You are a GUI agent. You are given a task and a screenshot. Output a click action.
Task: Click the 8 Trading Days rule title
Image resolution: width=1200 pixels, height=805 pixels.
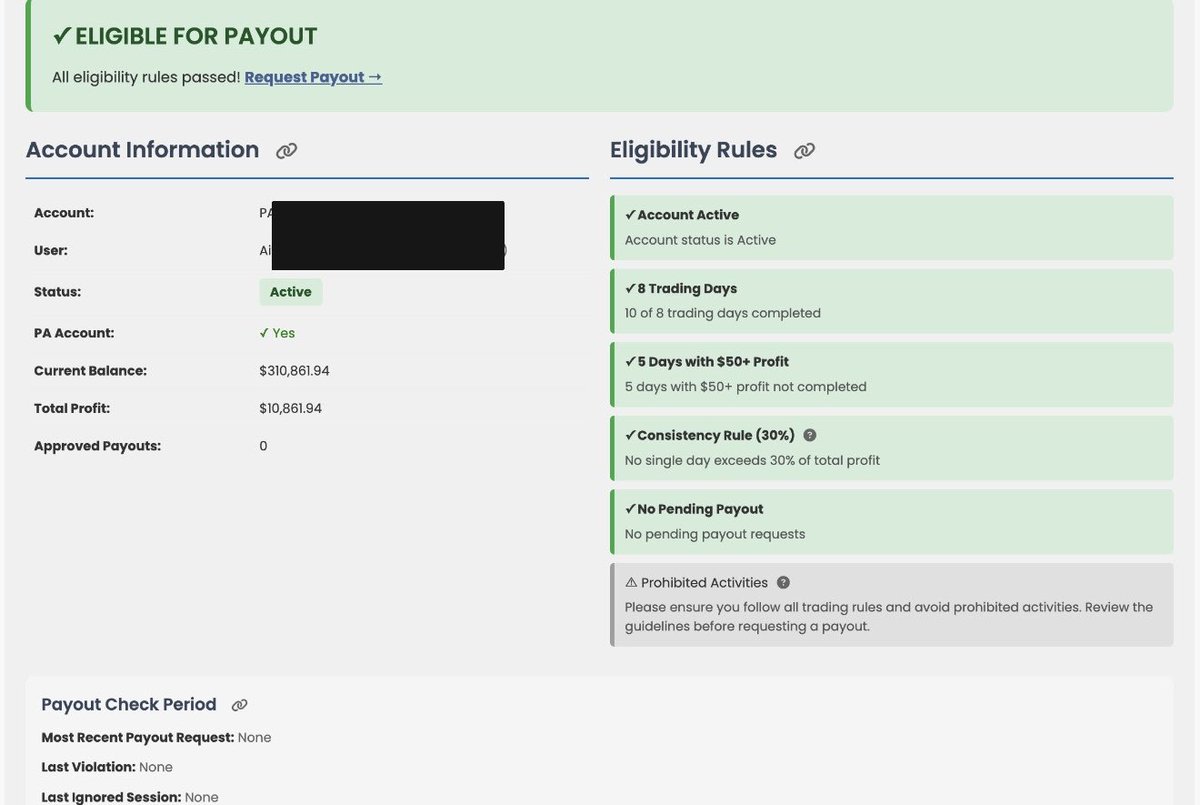point(681,288)
